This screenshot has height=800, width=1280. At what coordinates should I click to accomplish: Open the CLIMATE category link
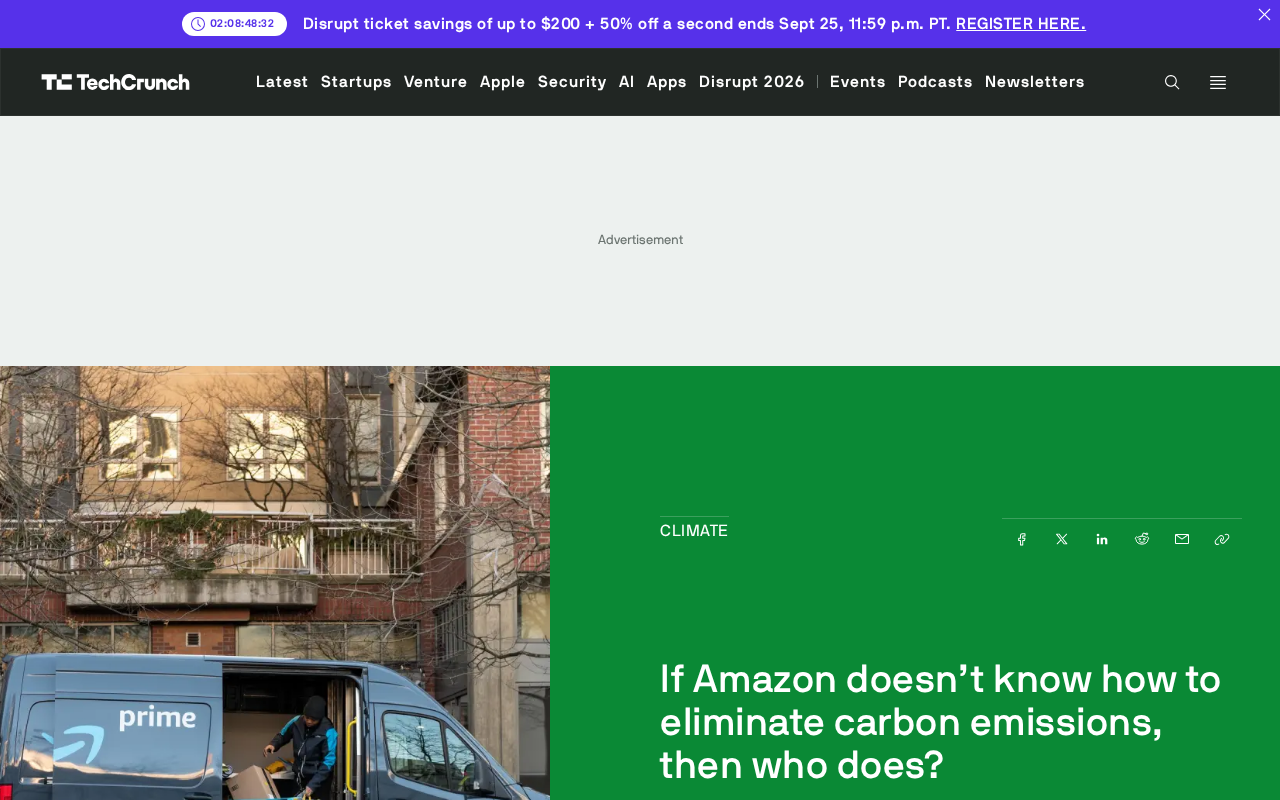(x=694, y=530)
